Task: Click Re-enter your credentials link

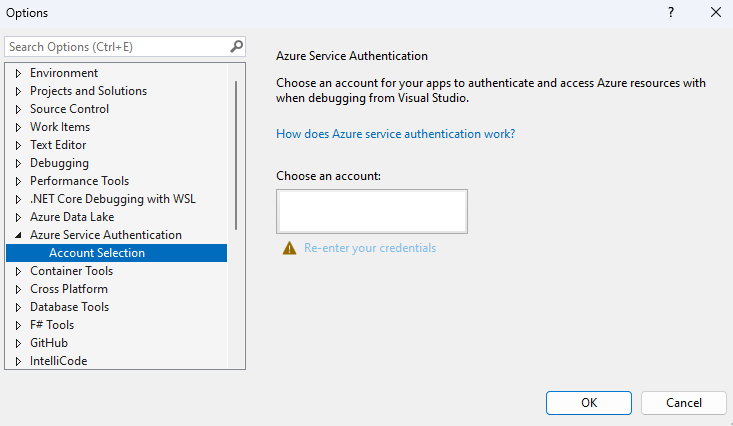Action: (370, 248)
